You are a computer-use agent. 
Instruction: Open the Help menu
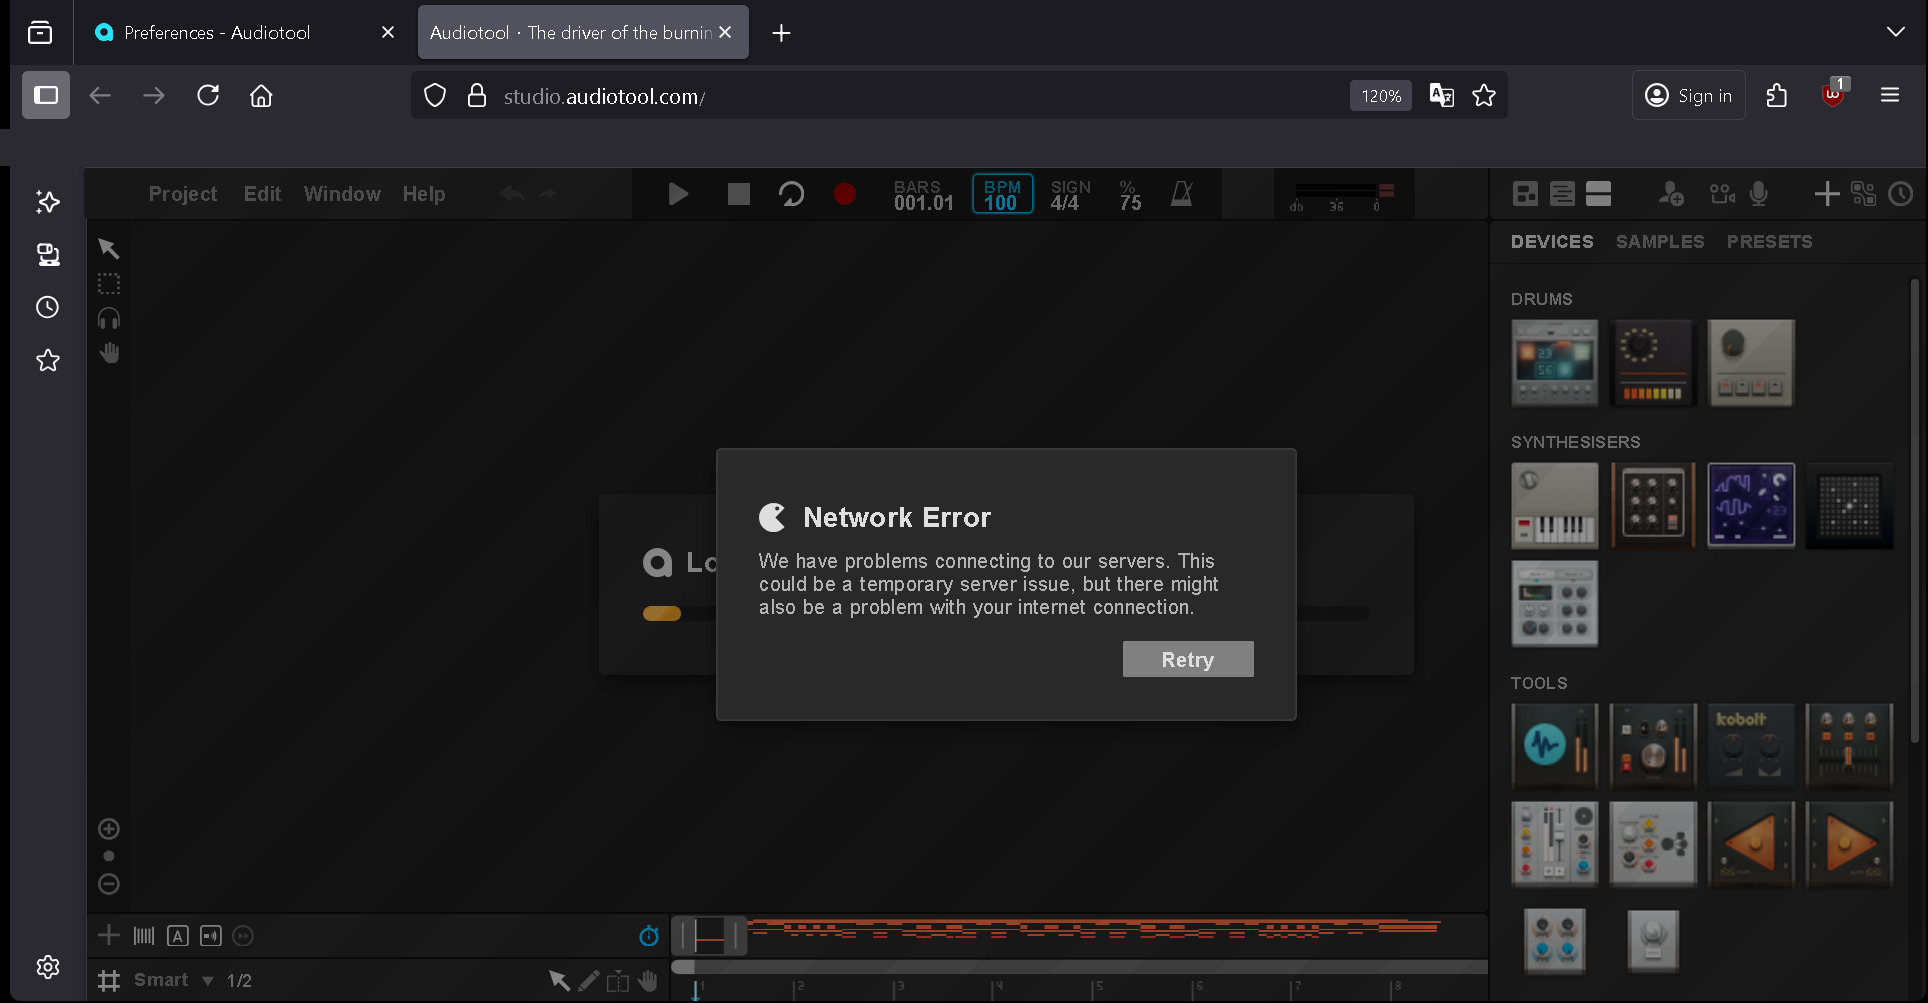pyautogui.click(x=424, y=194)
